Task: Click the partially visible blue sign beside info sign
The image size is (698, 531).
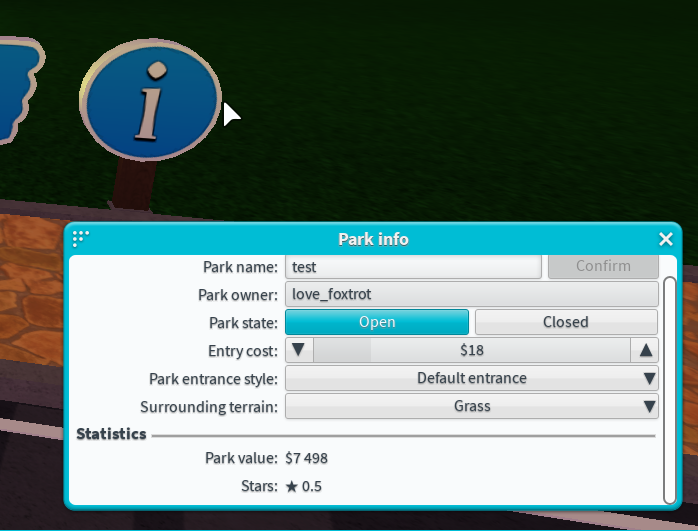Action: 20,89
